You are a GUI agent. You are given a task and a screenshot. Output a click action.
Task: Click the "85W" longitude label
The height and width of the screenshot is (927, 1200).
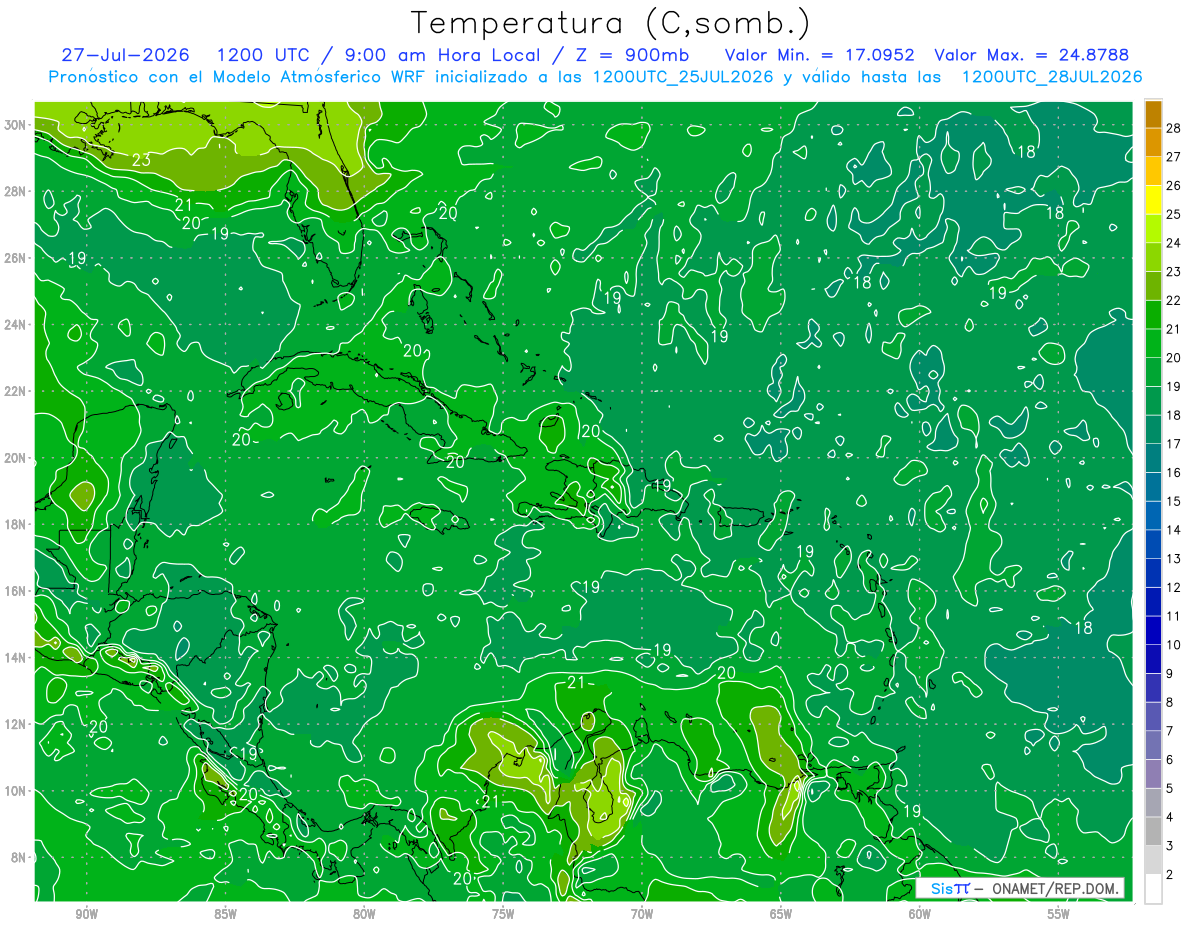point(225,914)
